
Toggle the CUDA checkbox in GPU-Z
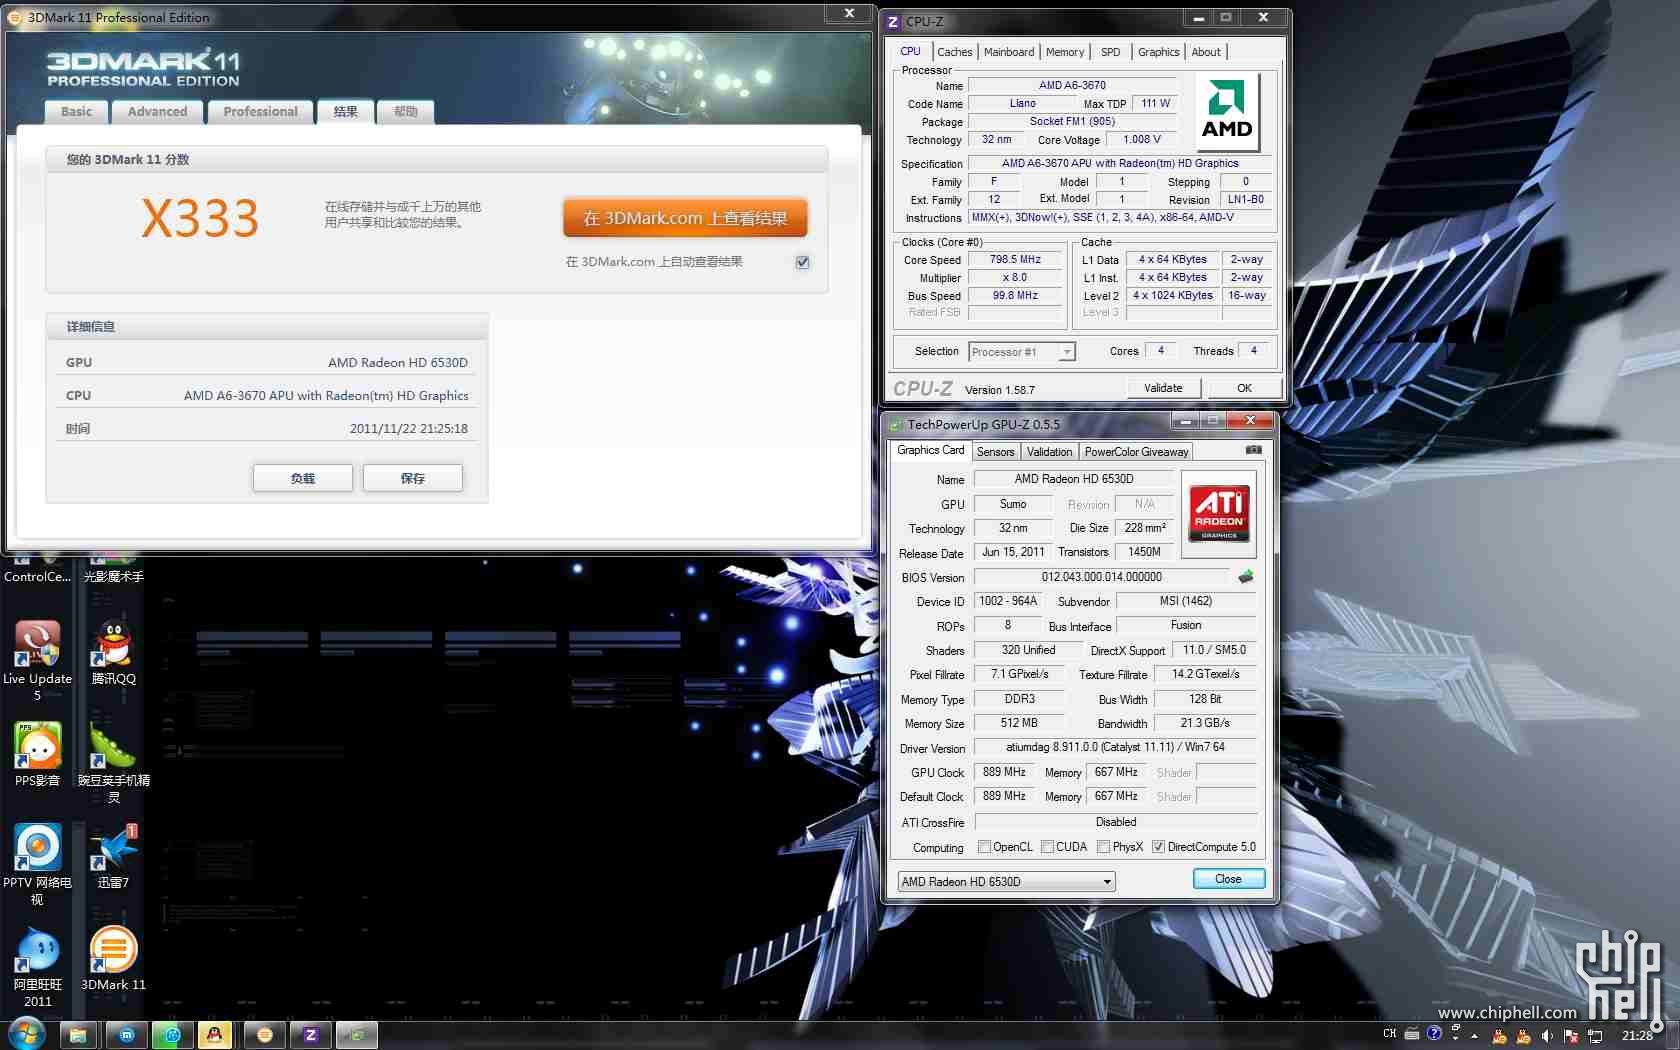1047,847
